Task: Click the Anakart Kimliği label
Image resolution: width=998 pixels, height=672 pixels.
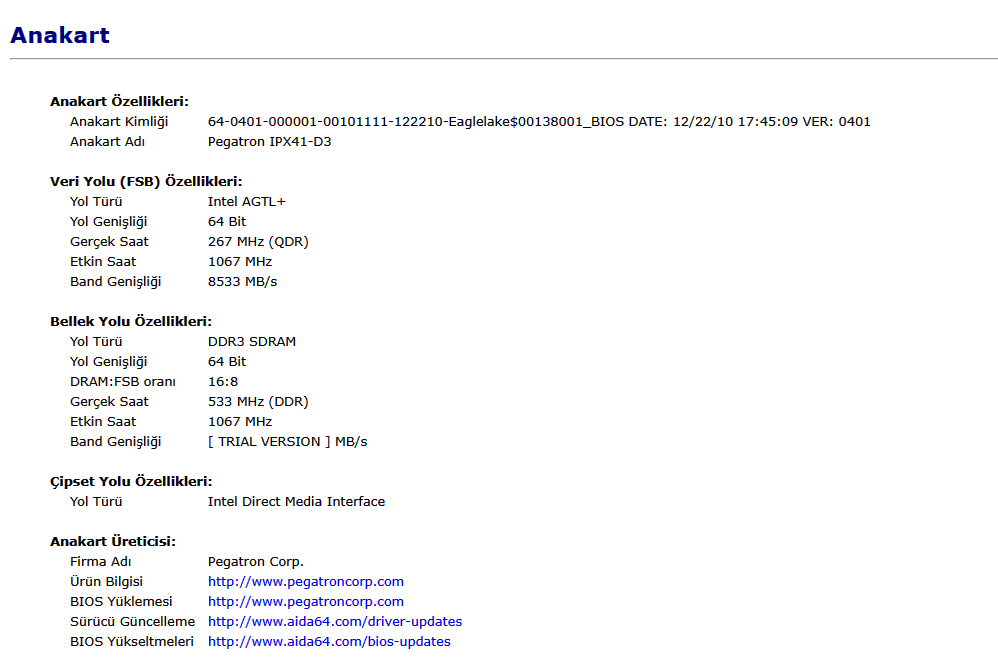Action: coord(119,122)
